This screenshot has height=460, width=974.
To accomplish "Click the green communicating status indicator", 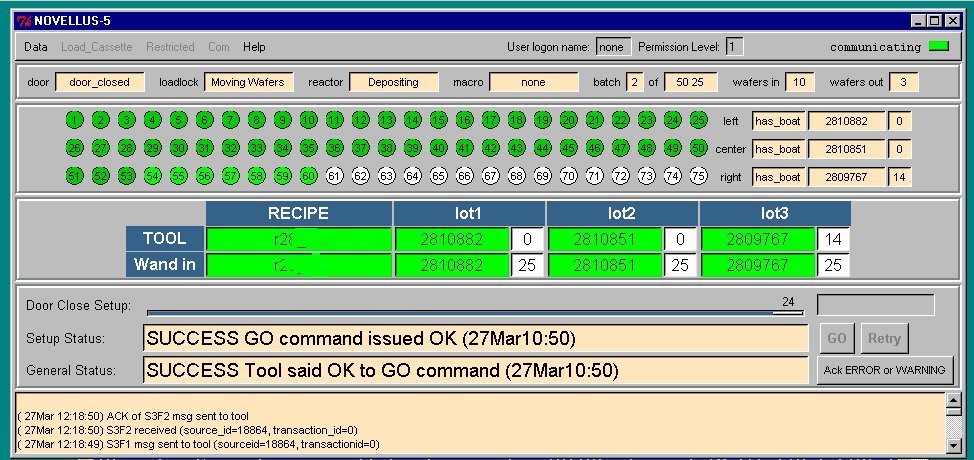I will tap(939, 46).
